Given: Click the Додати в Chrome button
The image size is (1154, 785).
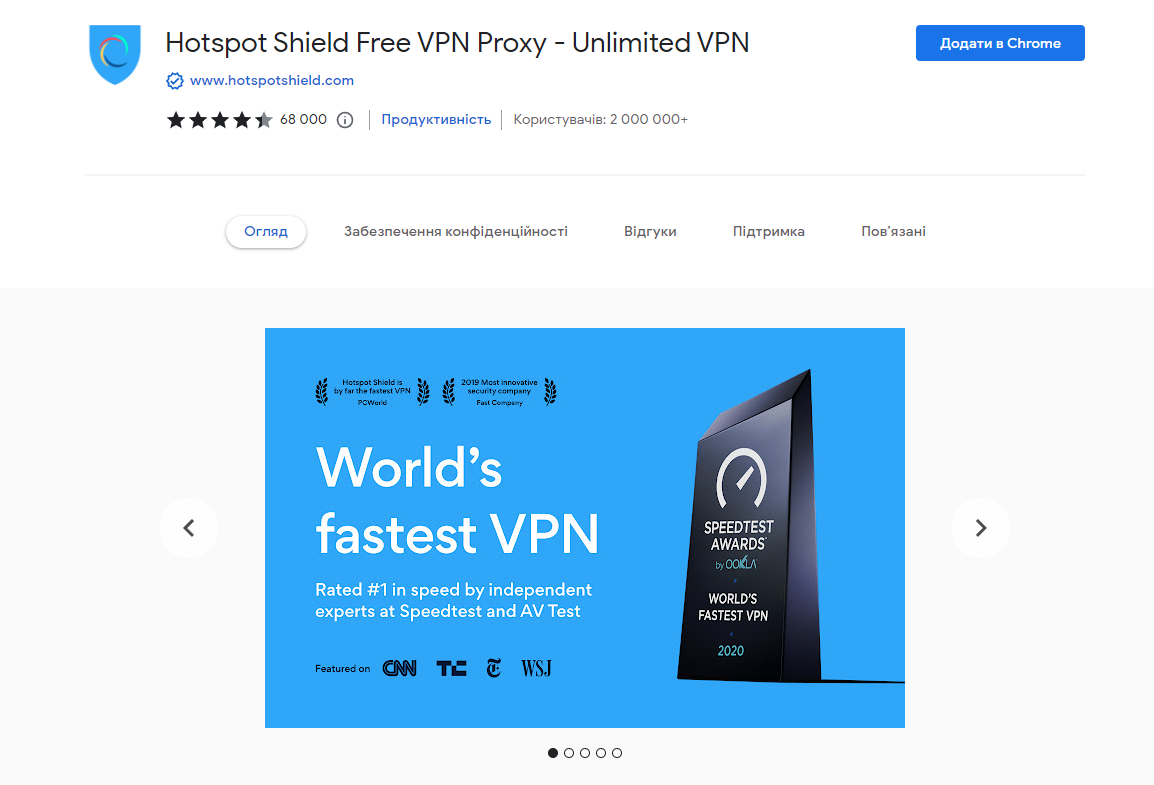Looking at the screenshot, I should [1000, 43].
